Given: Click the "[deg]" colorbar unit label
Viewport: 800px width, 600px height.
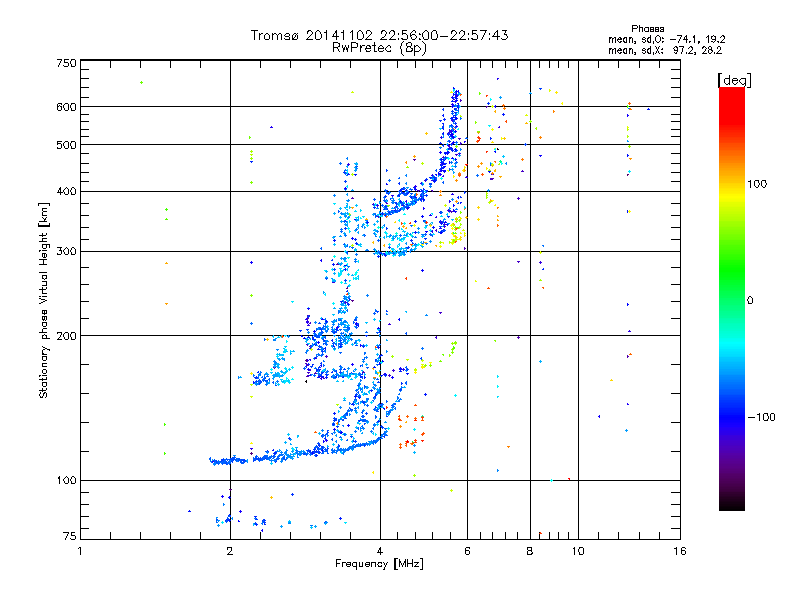Looking at the screenshot, I should pos(734,81).
